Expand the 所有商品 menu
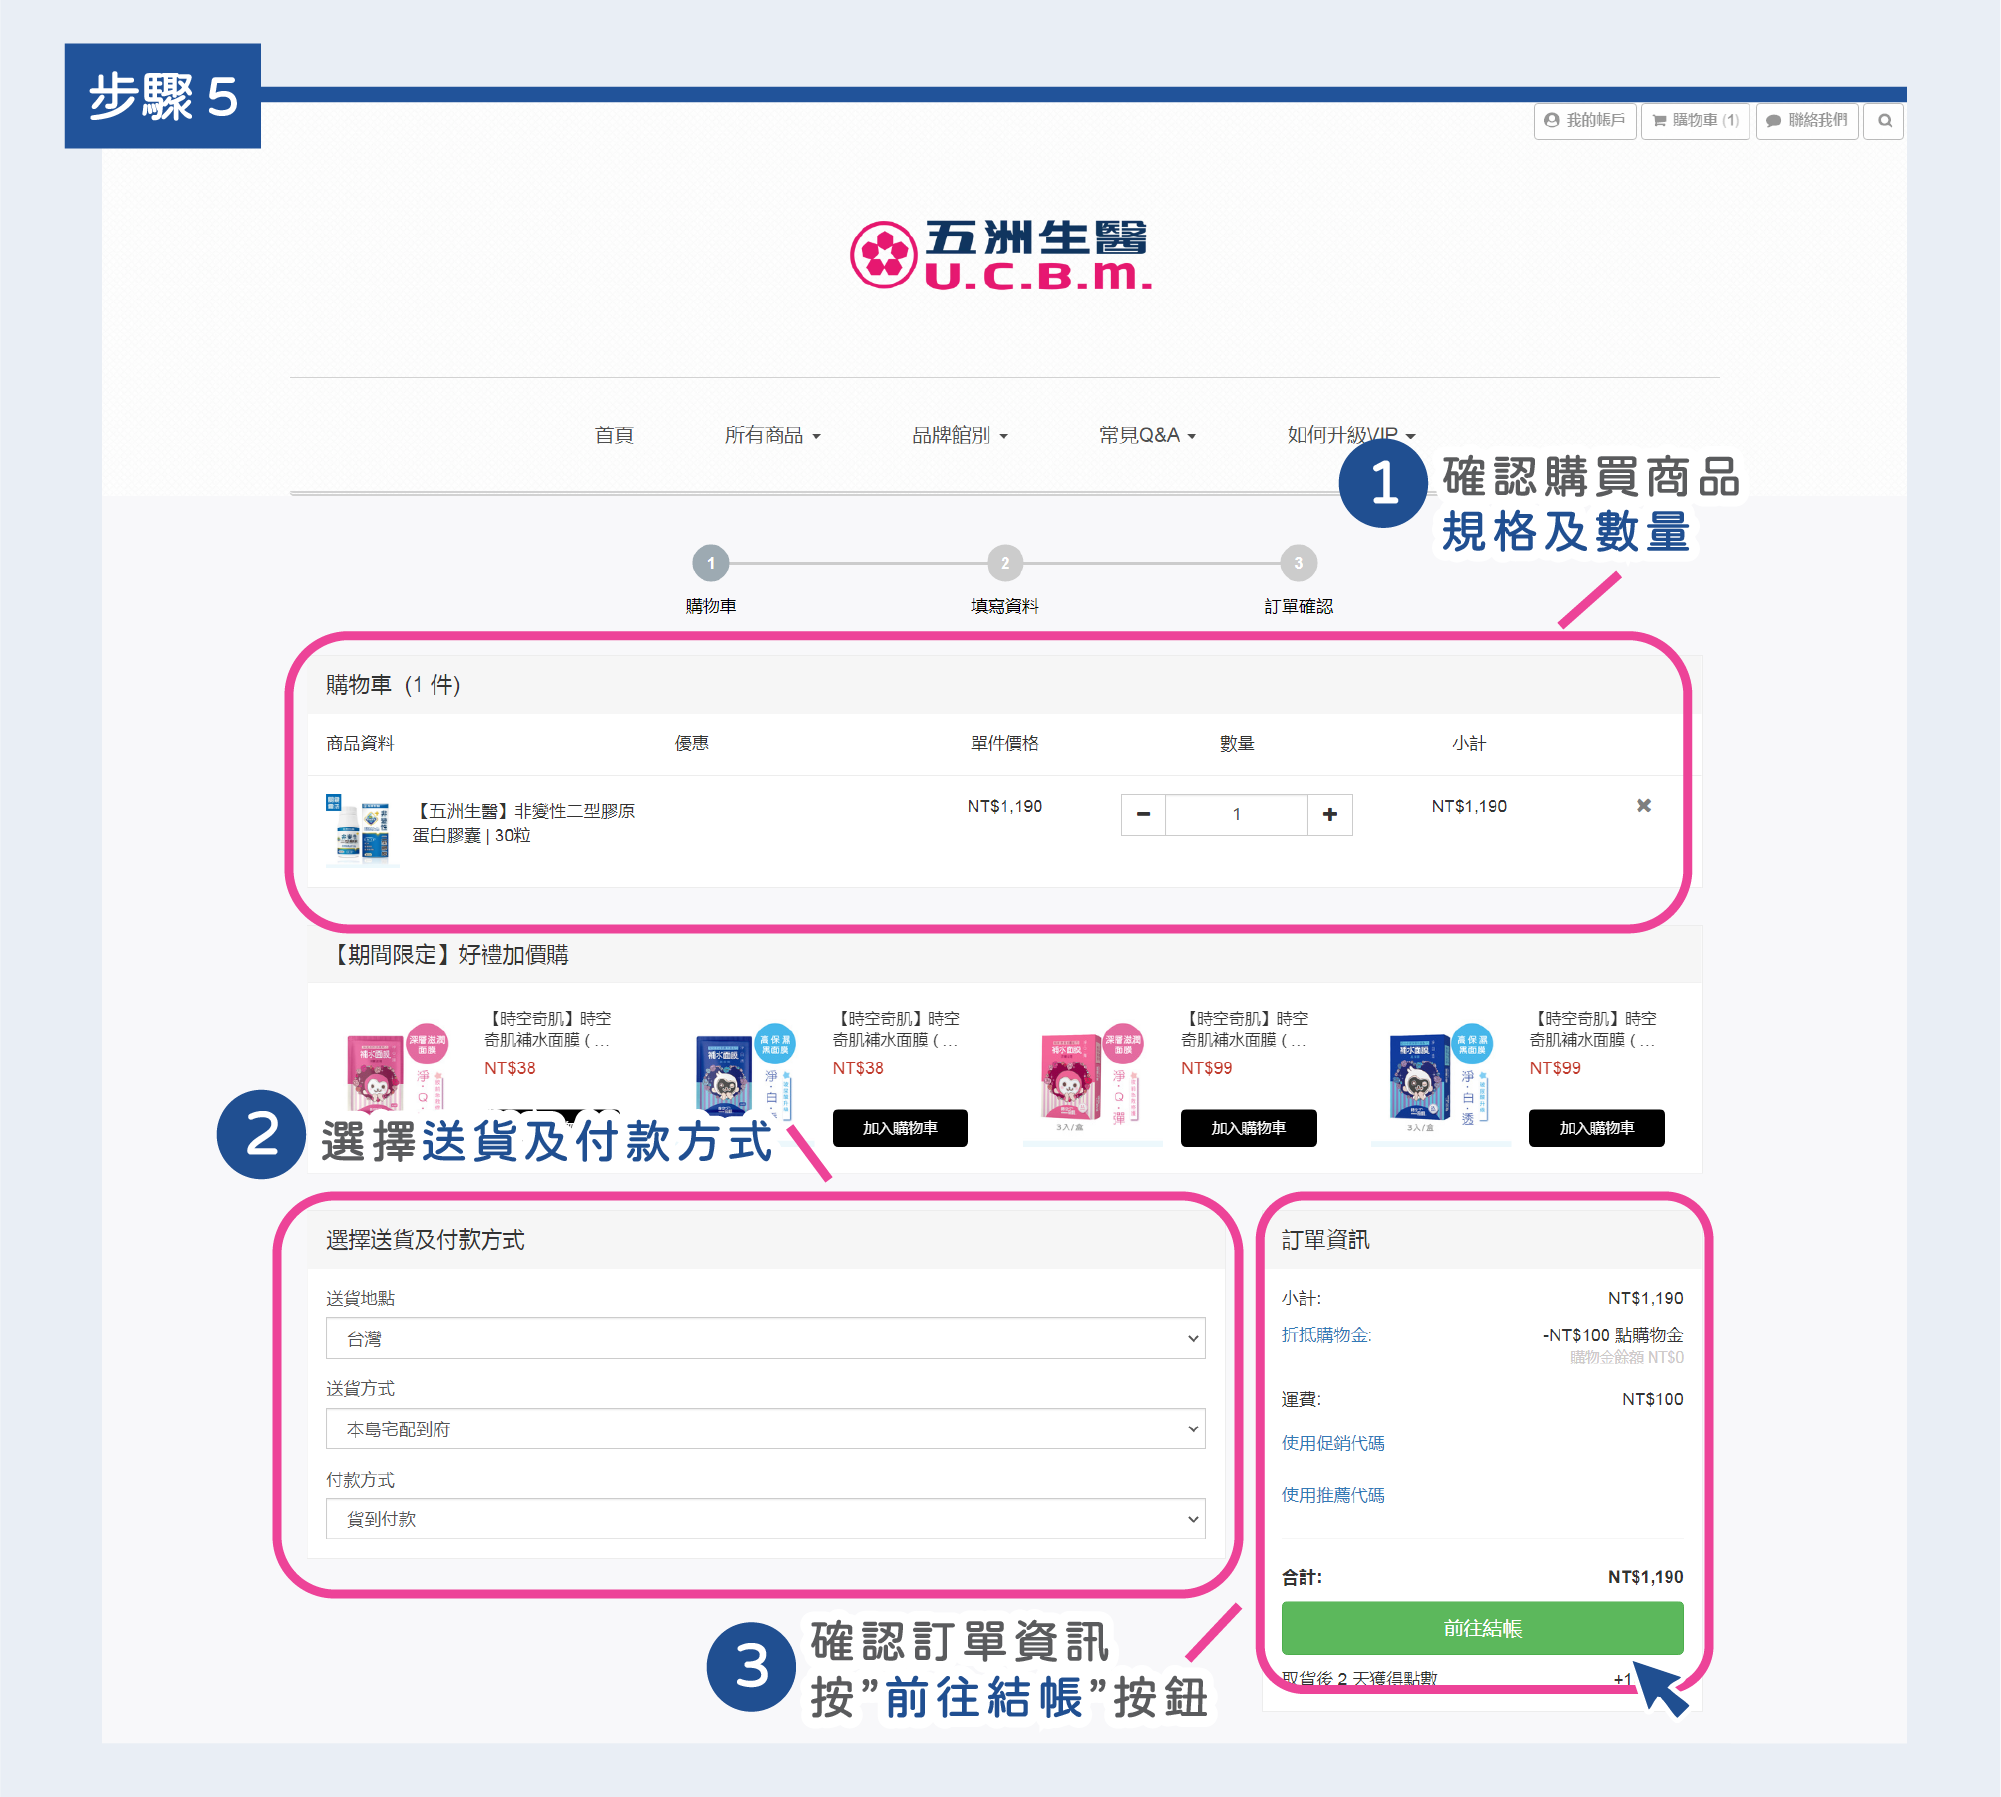Image resolution: width=2001 pixels, height=1797 pixels. click(x=772, y=436)
